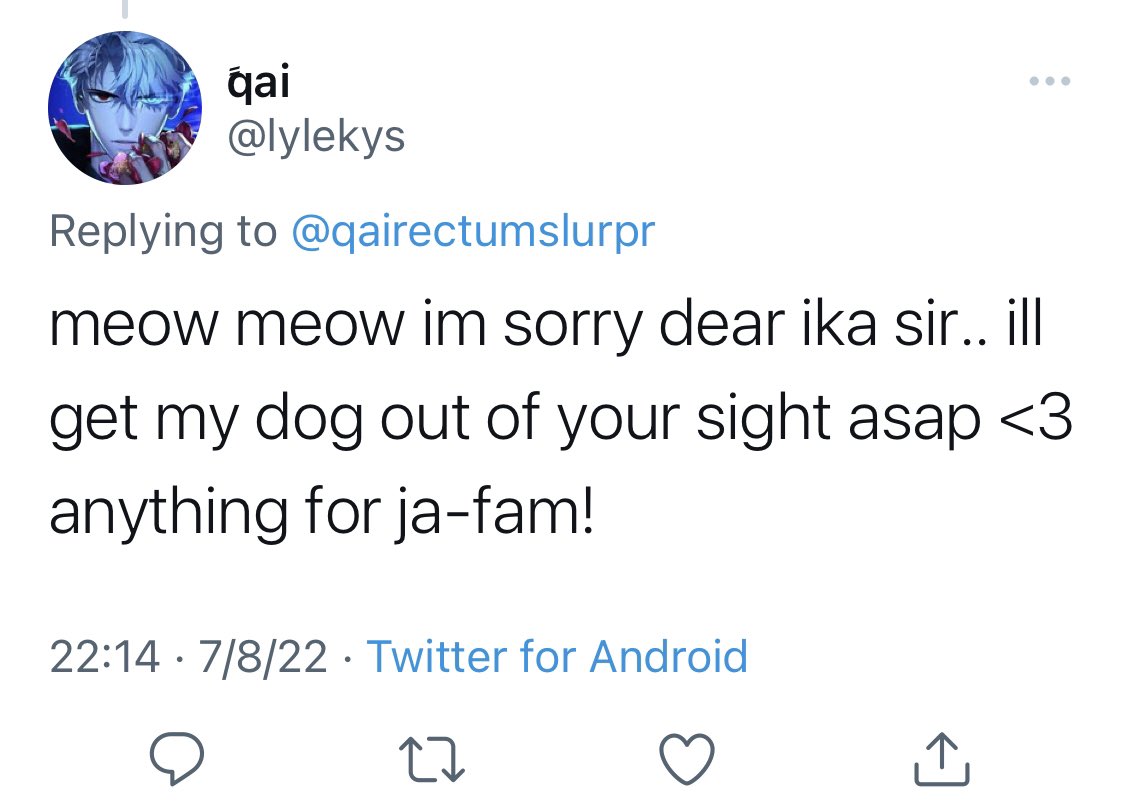Click the reply speech bubble icon
Screen dimensions: 1125x811
click(x=176, y=758)
